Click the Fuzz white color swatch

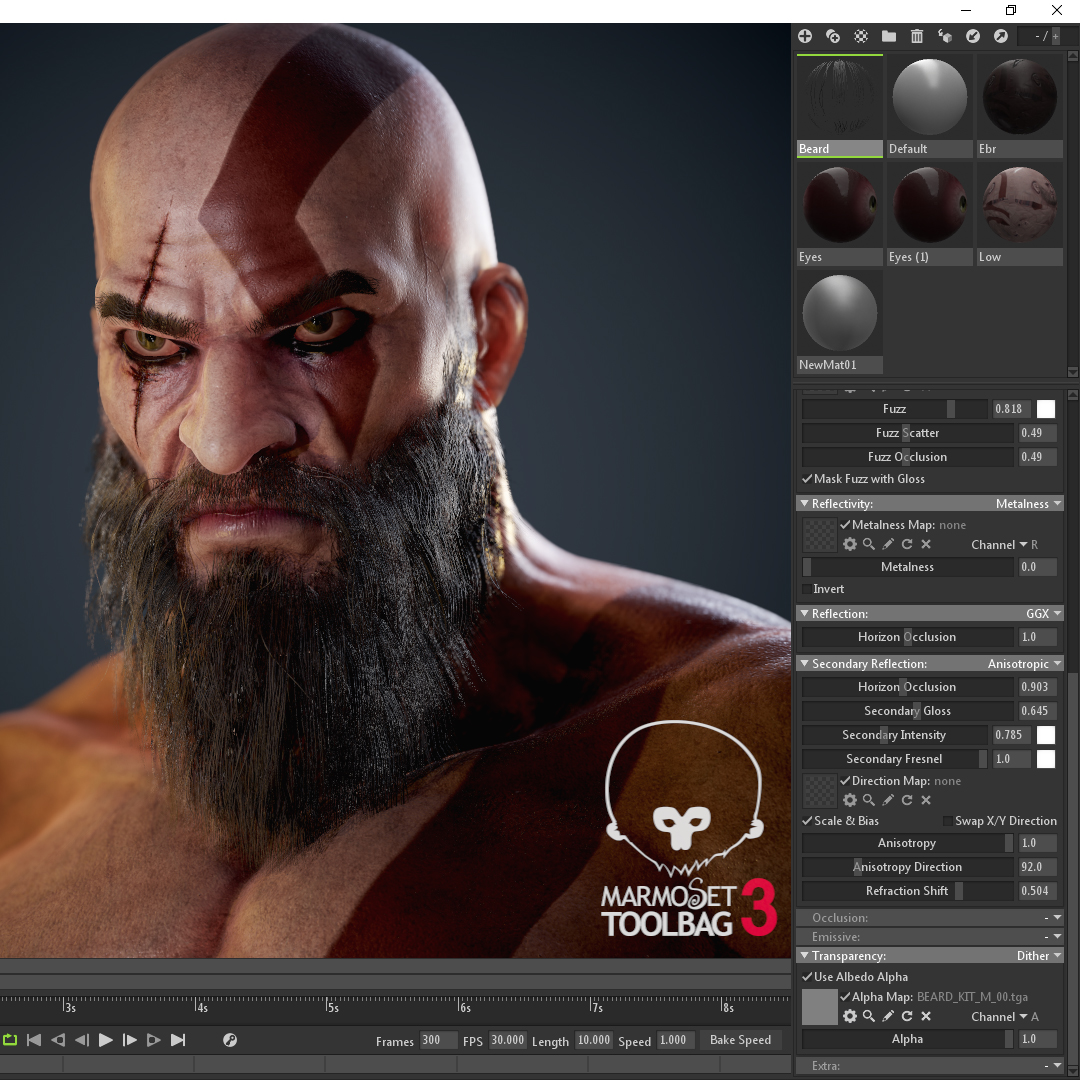coord(1046,409)
